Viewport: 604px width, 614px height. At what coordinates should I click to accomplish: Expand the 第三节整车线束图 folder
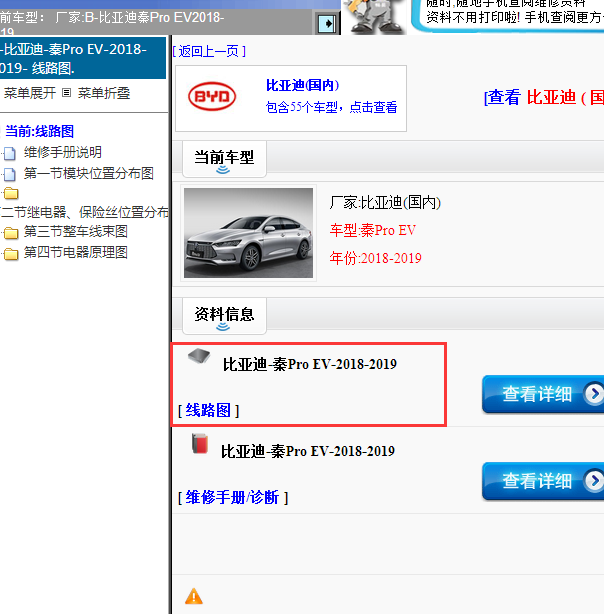[76, 231]
